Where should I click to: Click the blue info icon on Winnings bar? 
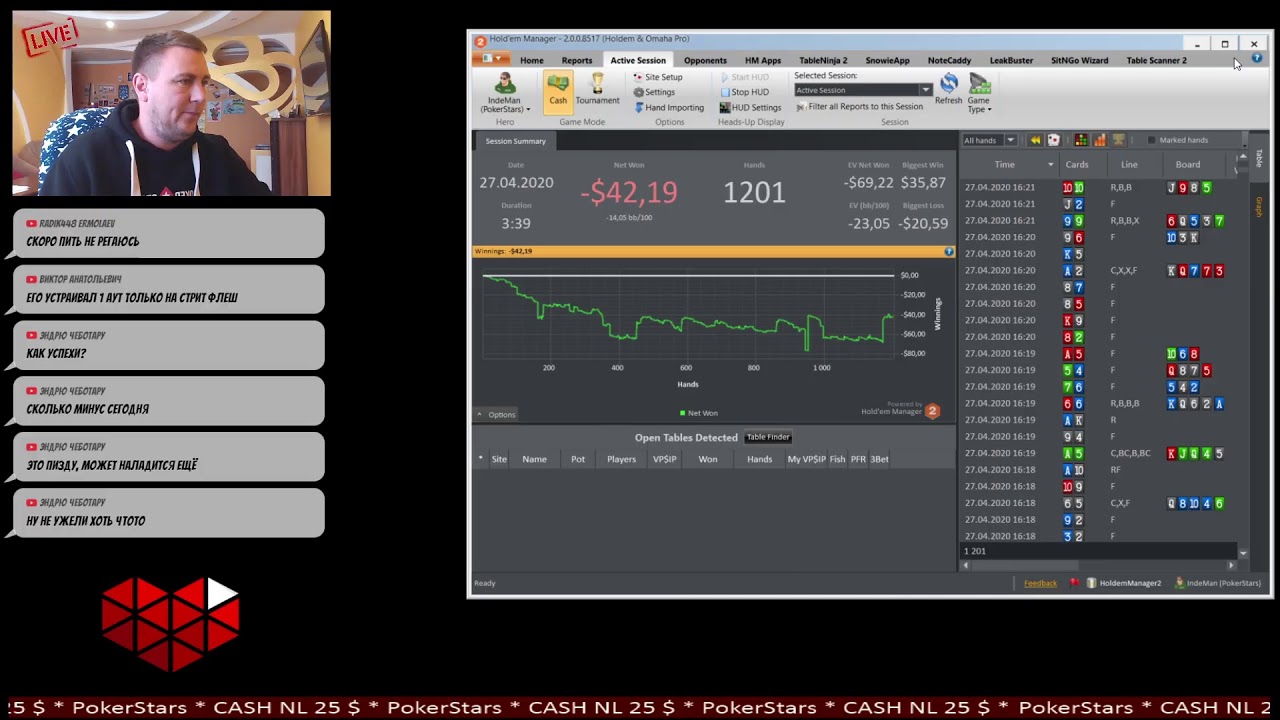[x=949, y=251]
